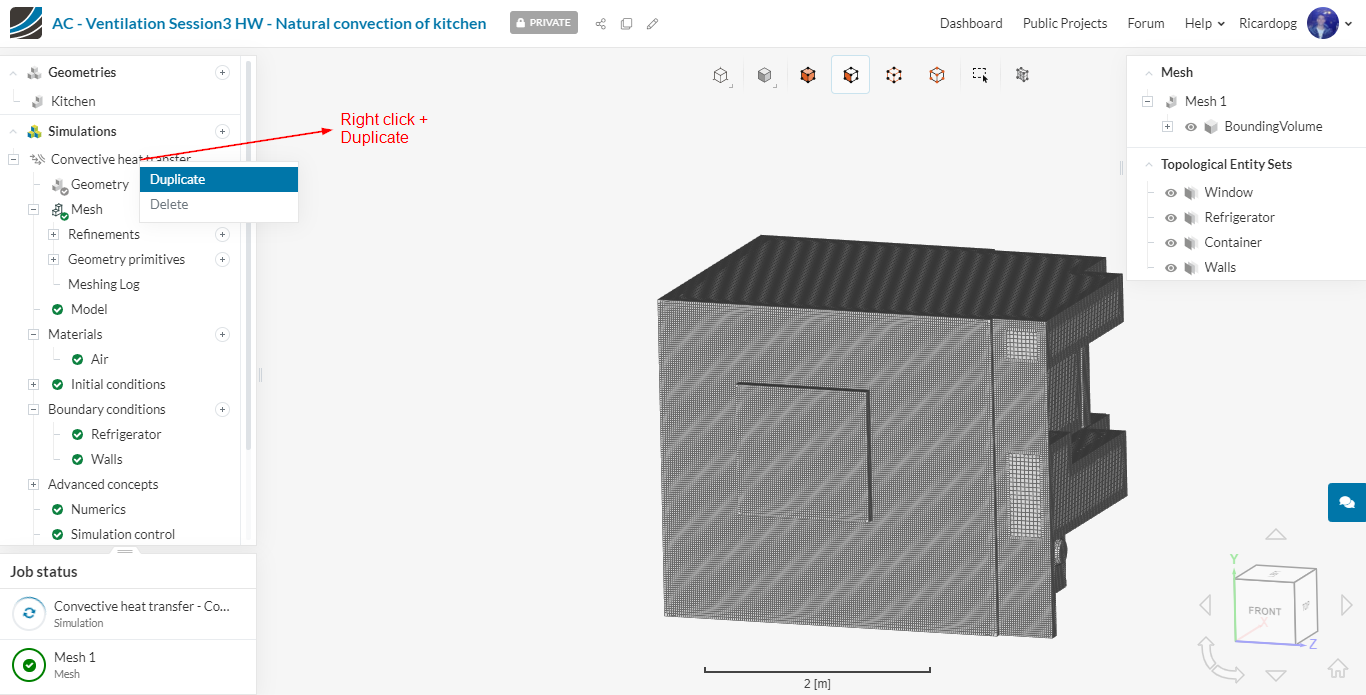
Task: Go to the Dashboard
Action: pyautogui.click(x=970, y=23)
